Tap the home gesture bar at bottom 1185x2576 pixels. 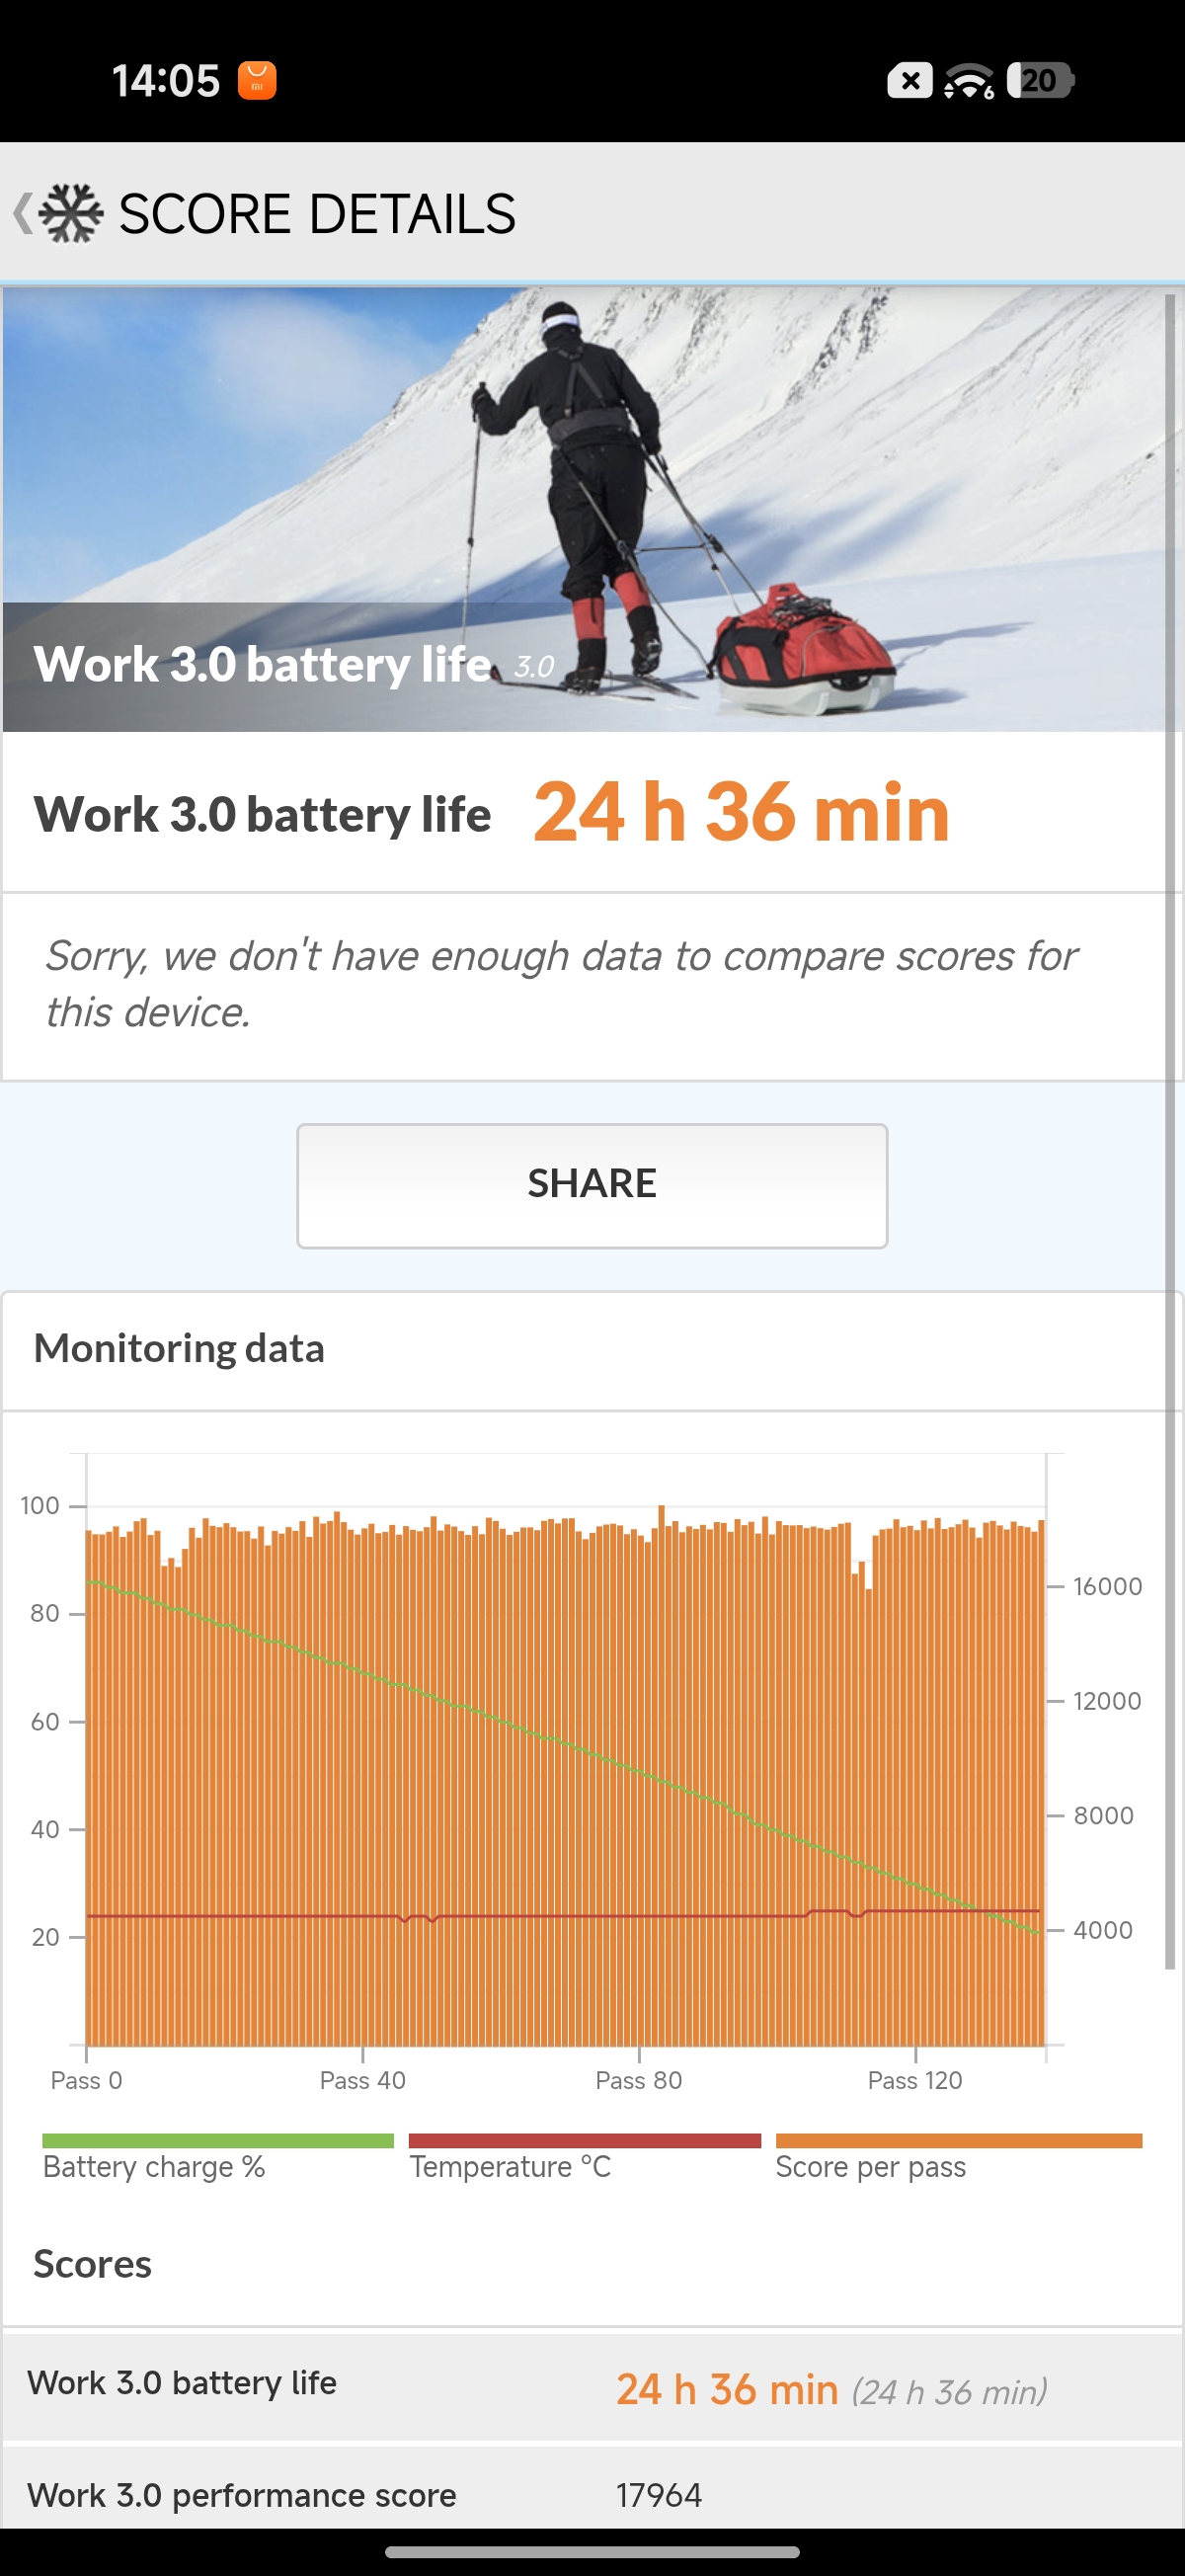pyautogui.click(x=592, y=2551)
